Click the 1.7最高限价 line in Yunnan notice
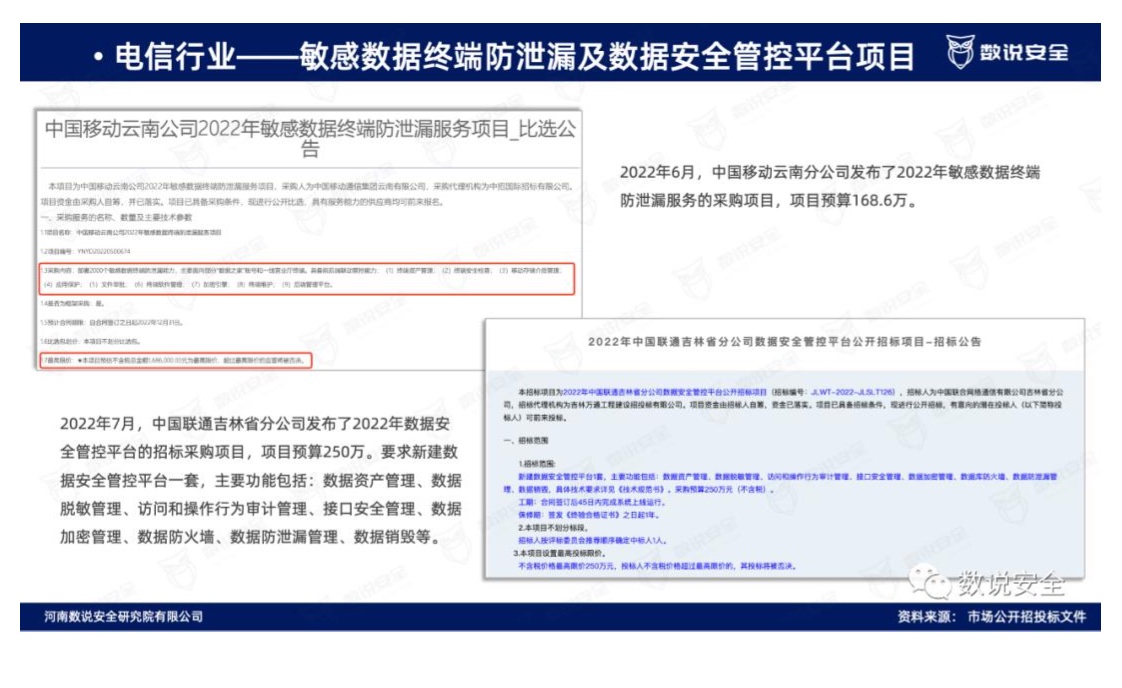The width and height of the screenshot is (1122, 688). (x=176, y=360)
